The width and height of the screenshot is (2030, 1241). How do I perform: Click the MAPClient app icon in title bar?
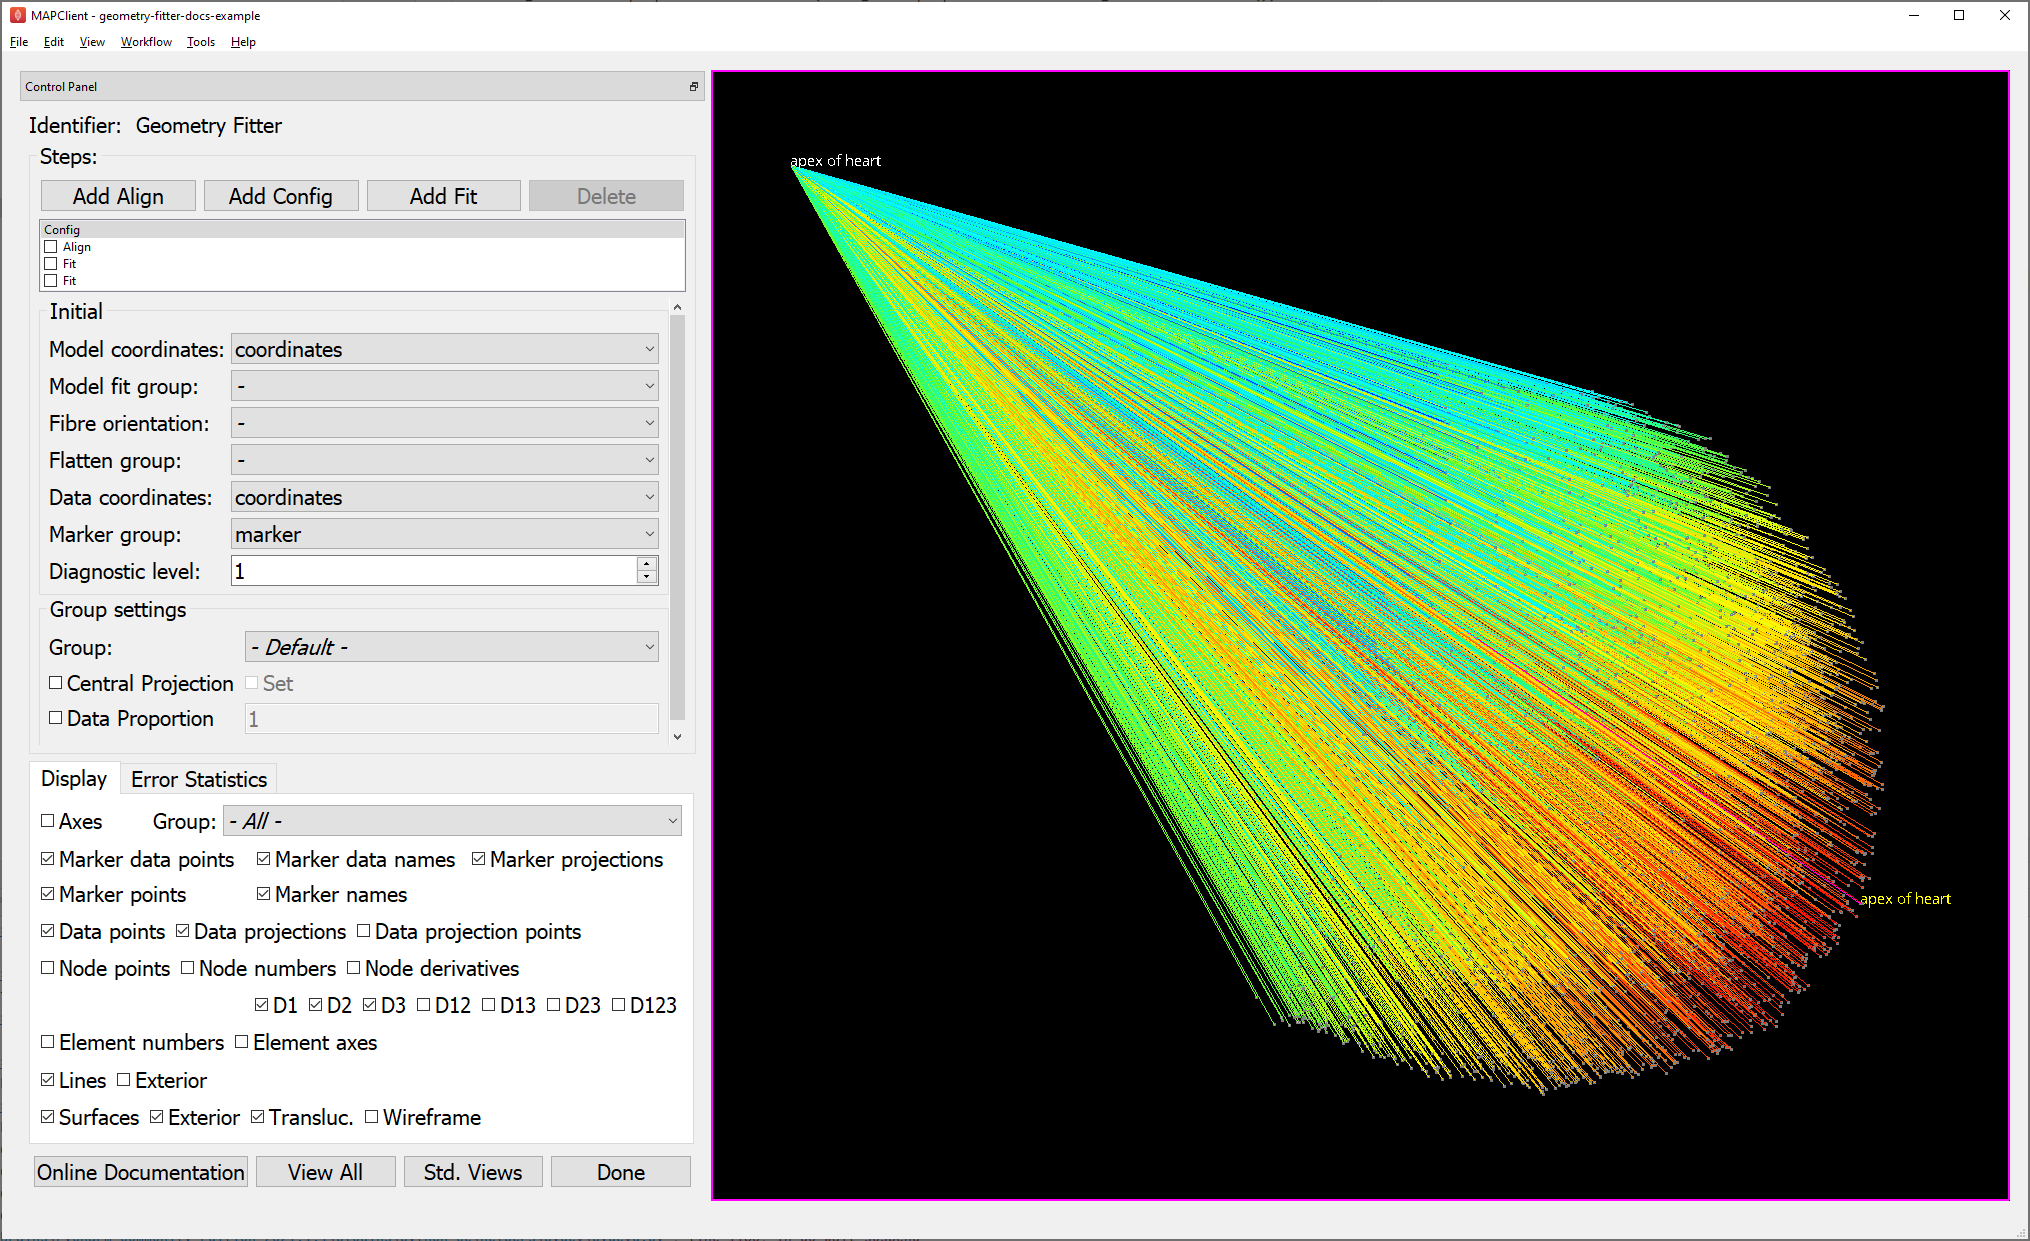(17, 15)
